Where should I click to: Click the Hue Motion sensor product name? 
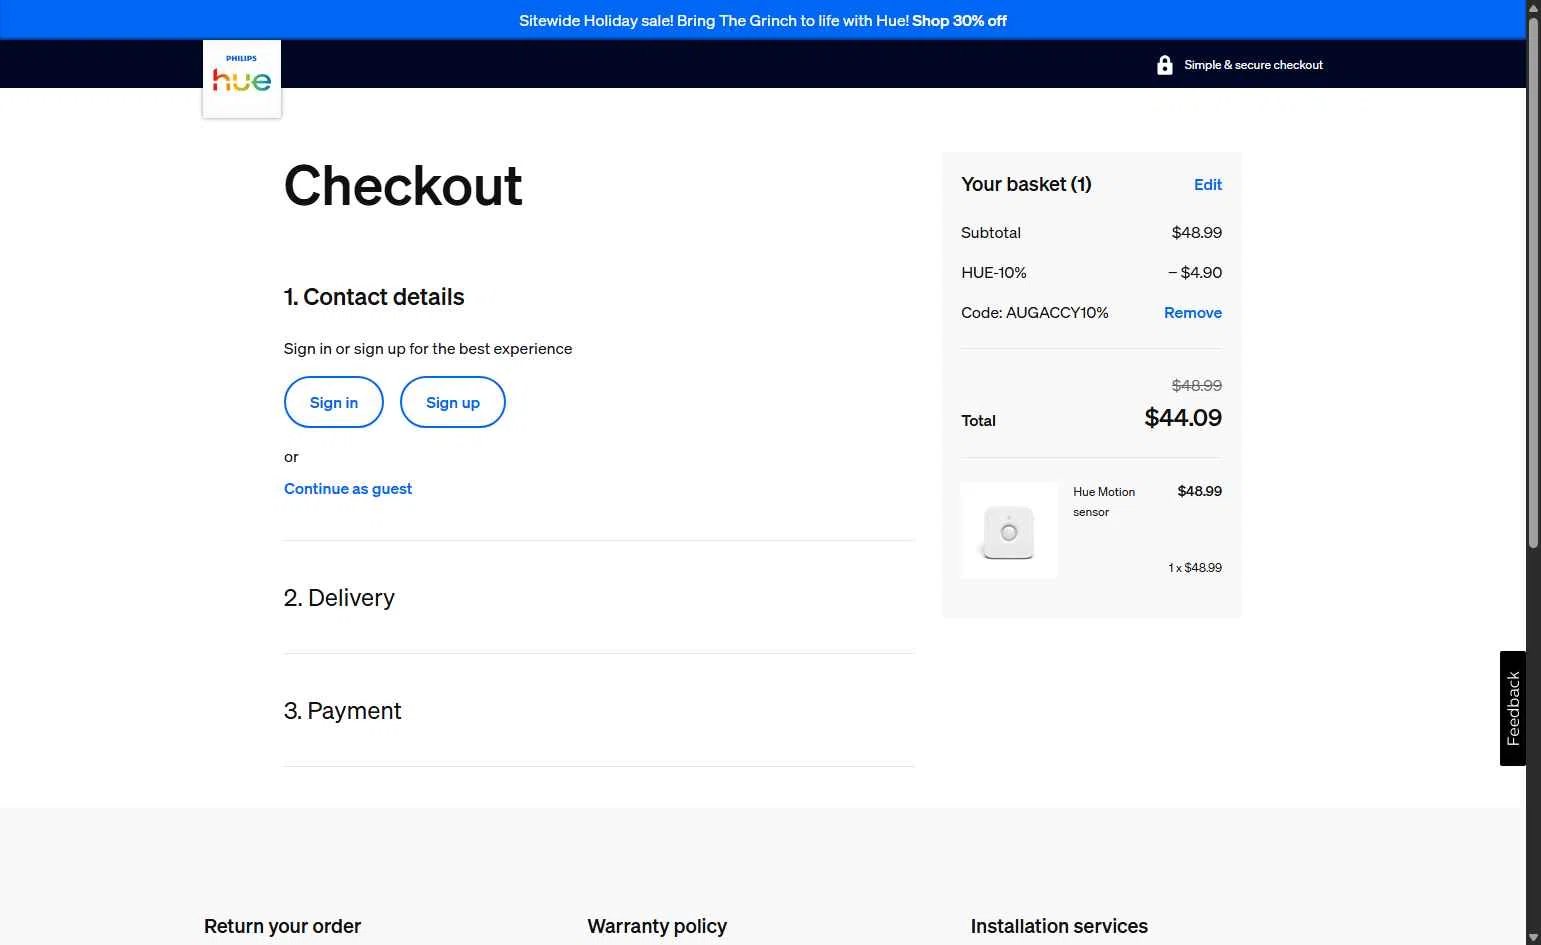[1104, 501]
